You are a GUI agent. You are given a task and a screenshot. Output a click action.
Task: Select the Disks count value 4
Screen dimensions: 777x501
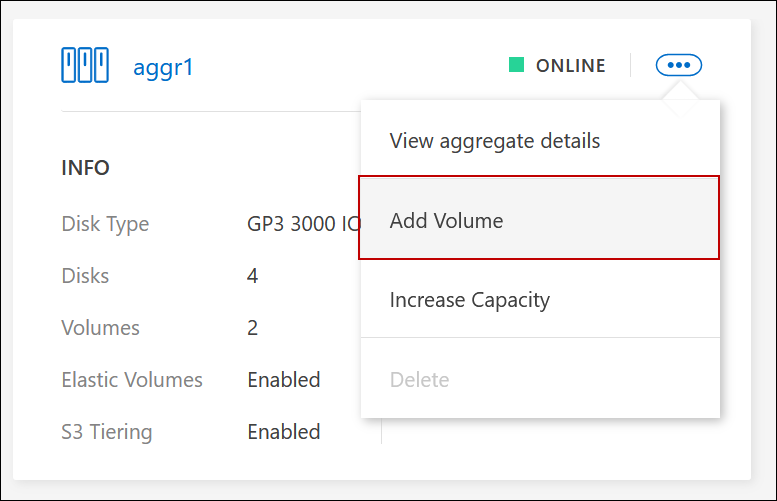pos(253,275)
